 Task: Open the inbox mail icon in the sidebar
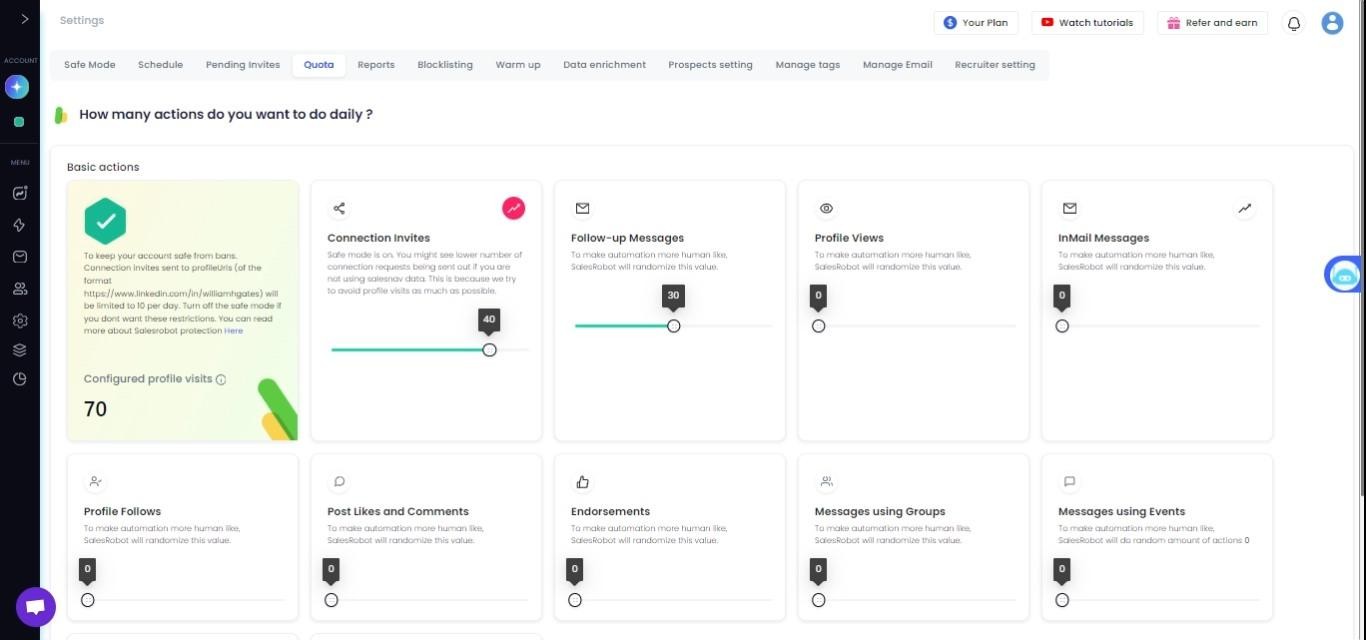(19, 256)
